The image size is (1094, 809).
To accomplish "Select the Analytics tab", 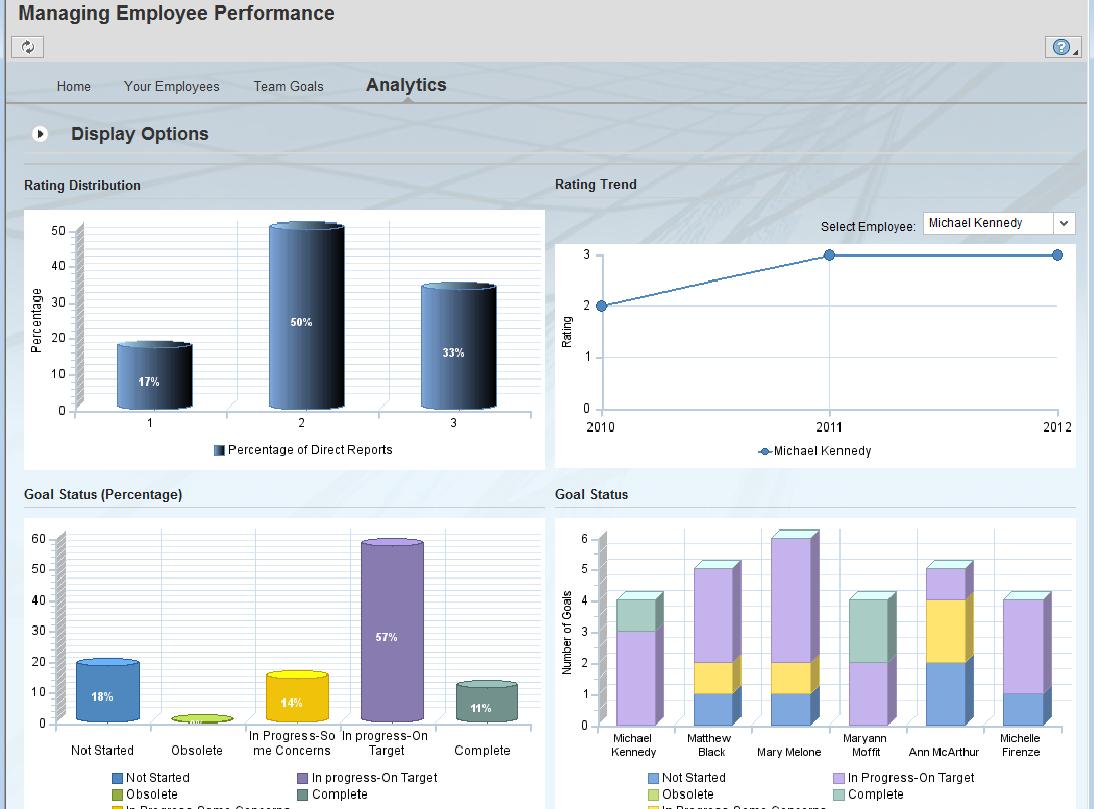I will (406, 85).
